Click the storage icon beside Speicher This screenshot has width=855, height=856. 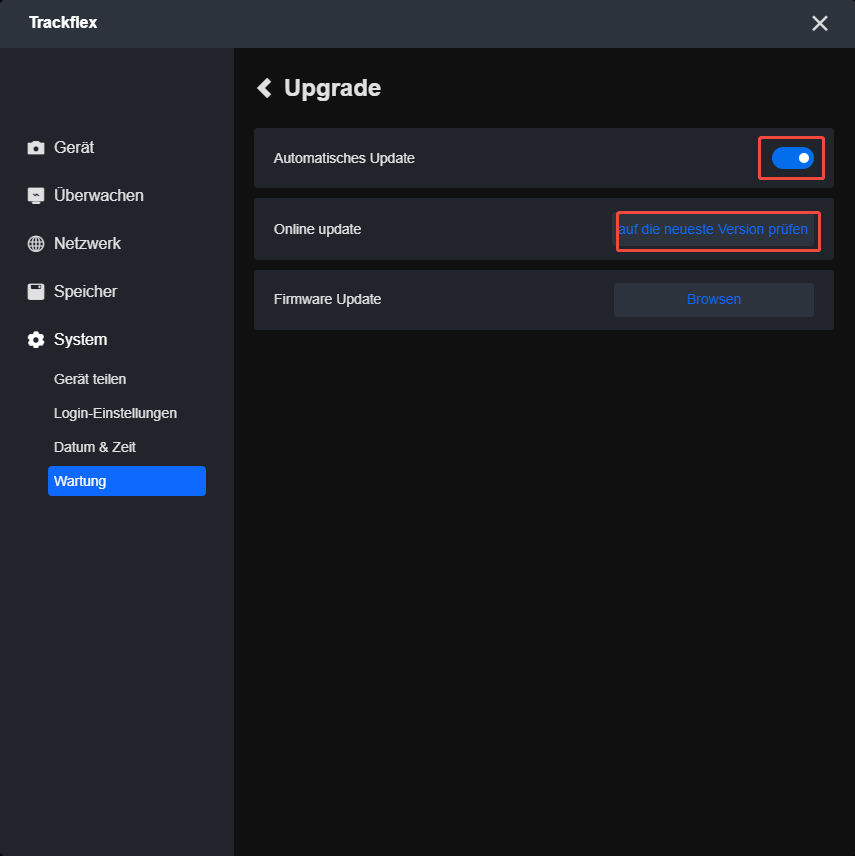click(x=36, y=292)
